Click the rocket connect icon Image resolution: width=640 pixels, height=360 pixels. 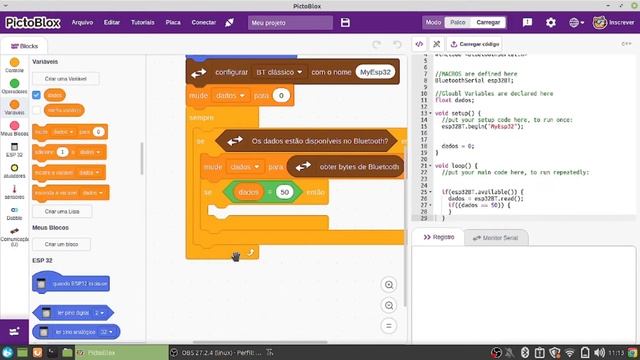coord(230,22)
